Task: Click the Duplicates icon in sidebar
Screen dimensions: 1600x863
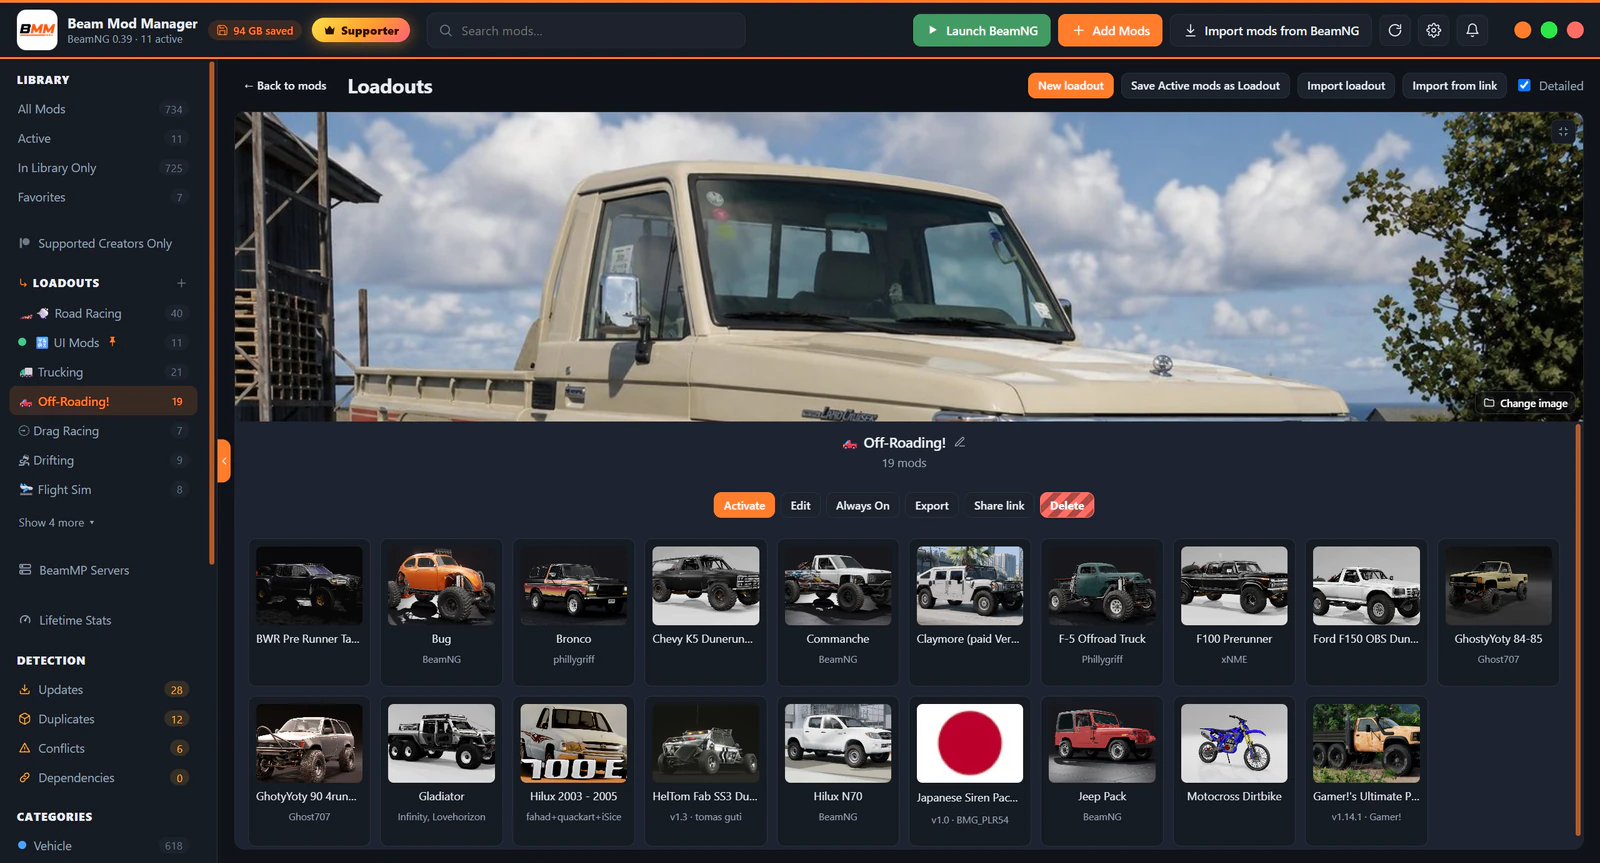Action: coord(25,719)
